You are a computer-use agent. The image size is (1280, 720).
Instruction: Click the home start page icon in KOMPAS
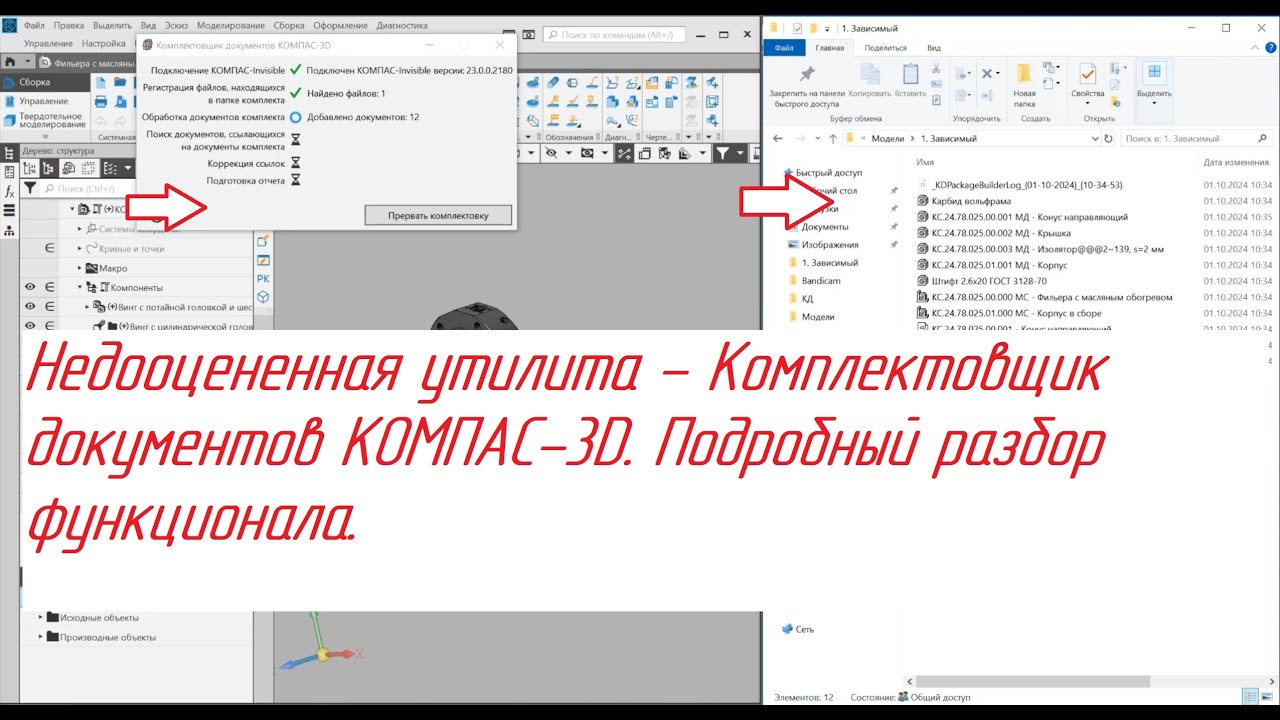tap(11, 62)
